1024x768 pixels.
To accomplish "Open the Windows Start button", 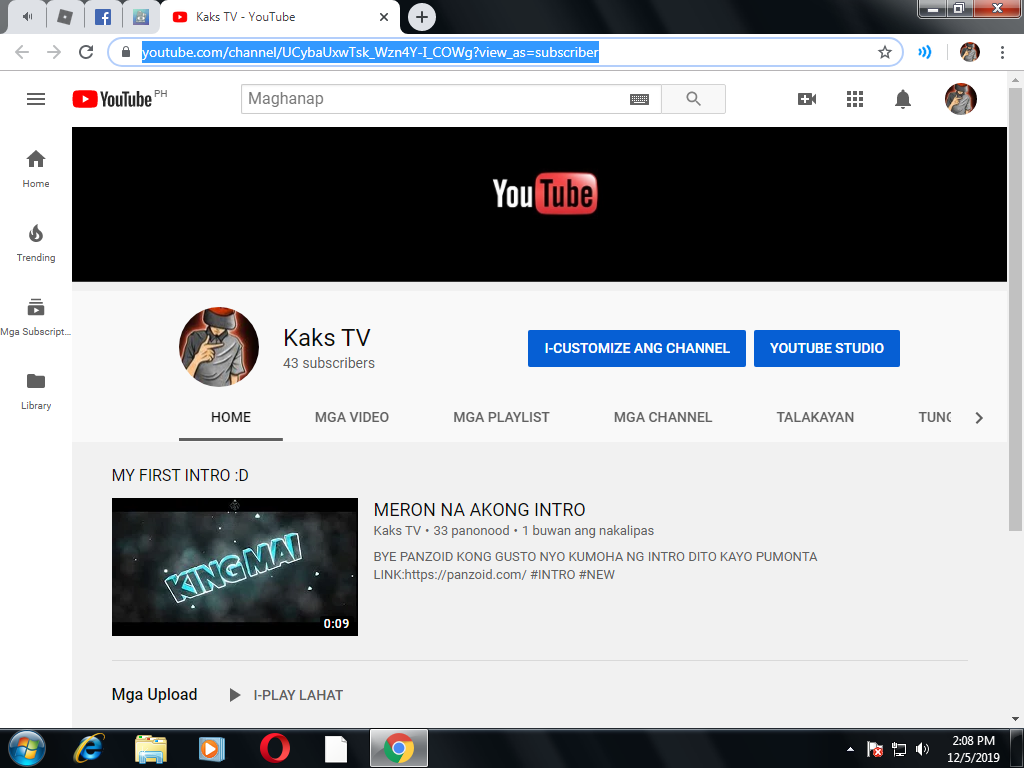I will 27,748.
